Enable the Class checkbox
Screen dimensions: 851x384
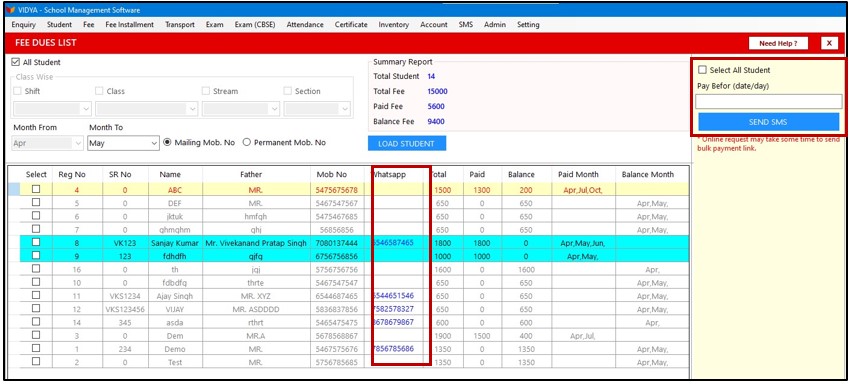point(99,91)
